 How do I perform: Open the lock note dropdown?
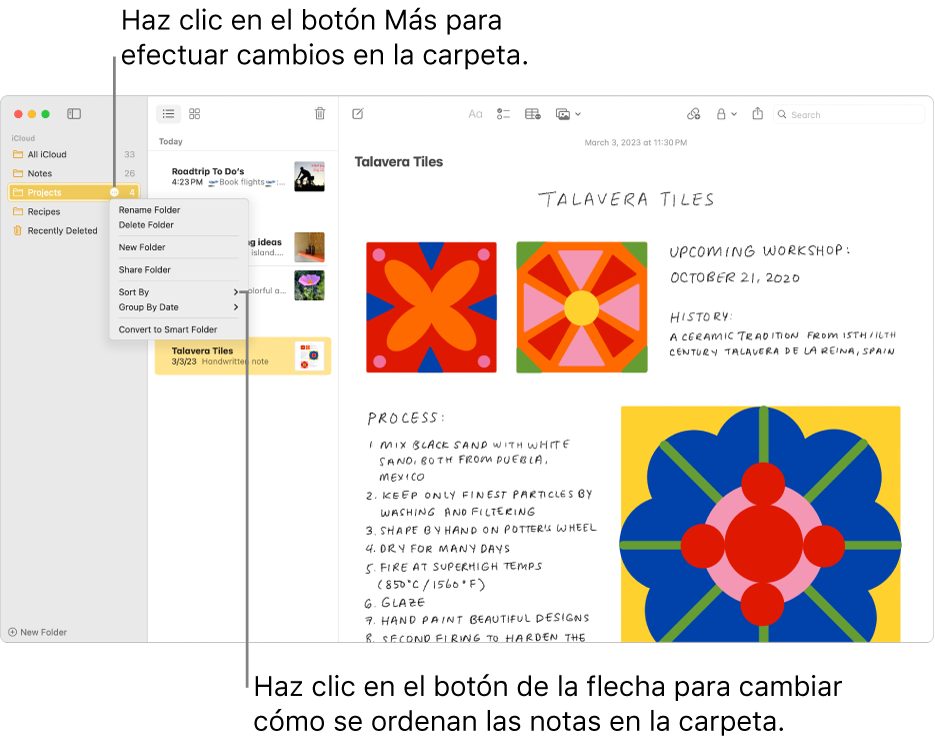point(726,114)
